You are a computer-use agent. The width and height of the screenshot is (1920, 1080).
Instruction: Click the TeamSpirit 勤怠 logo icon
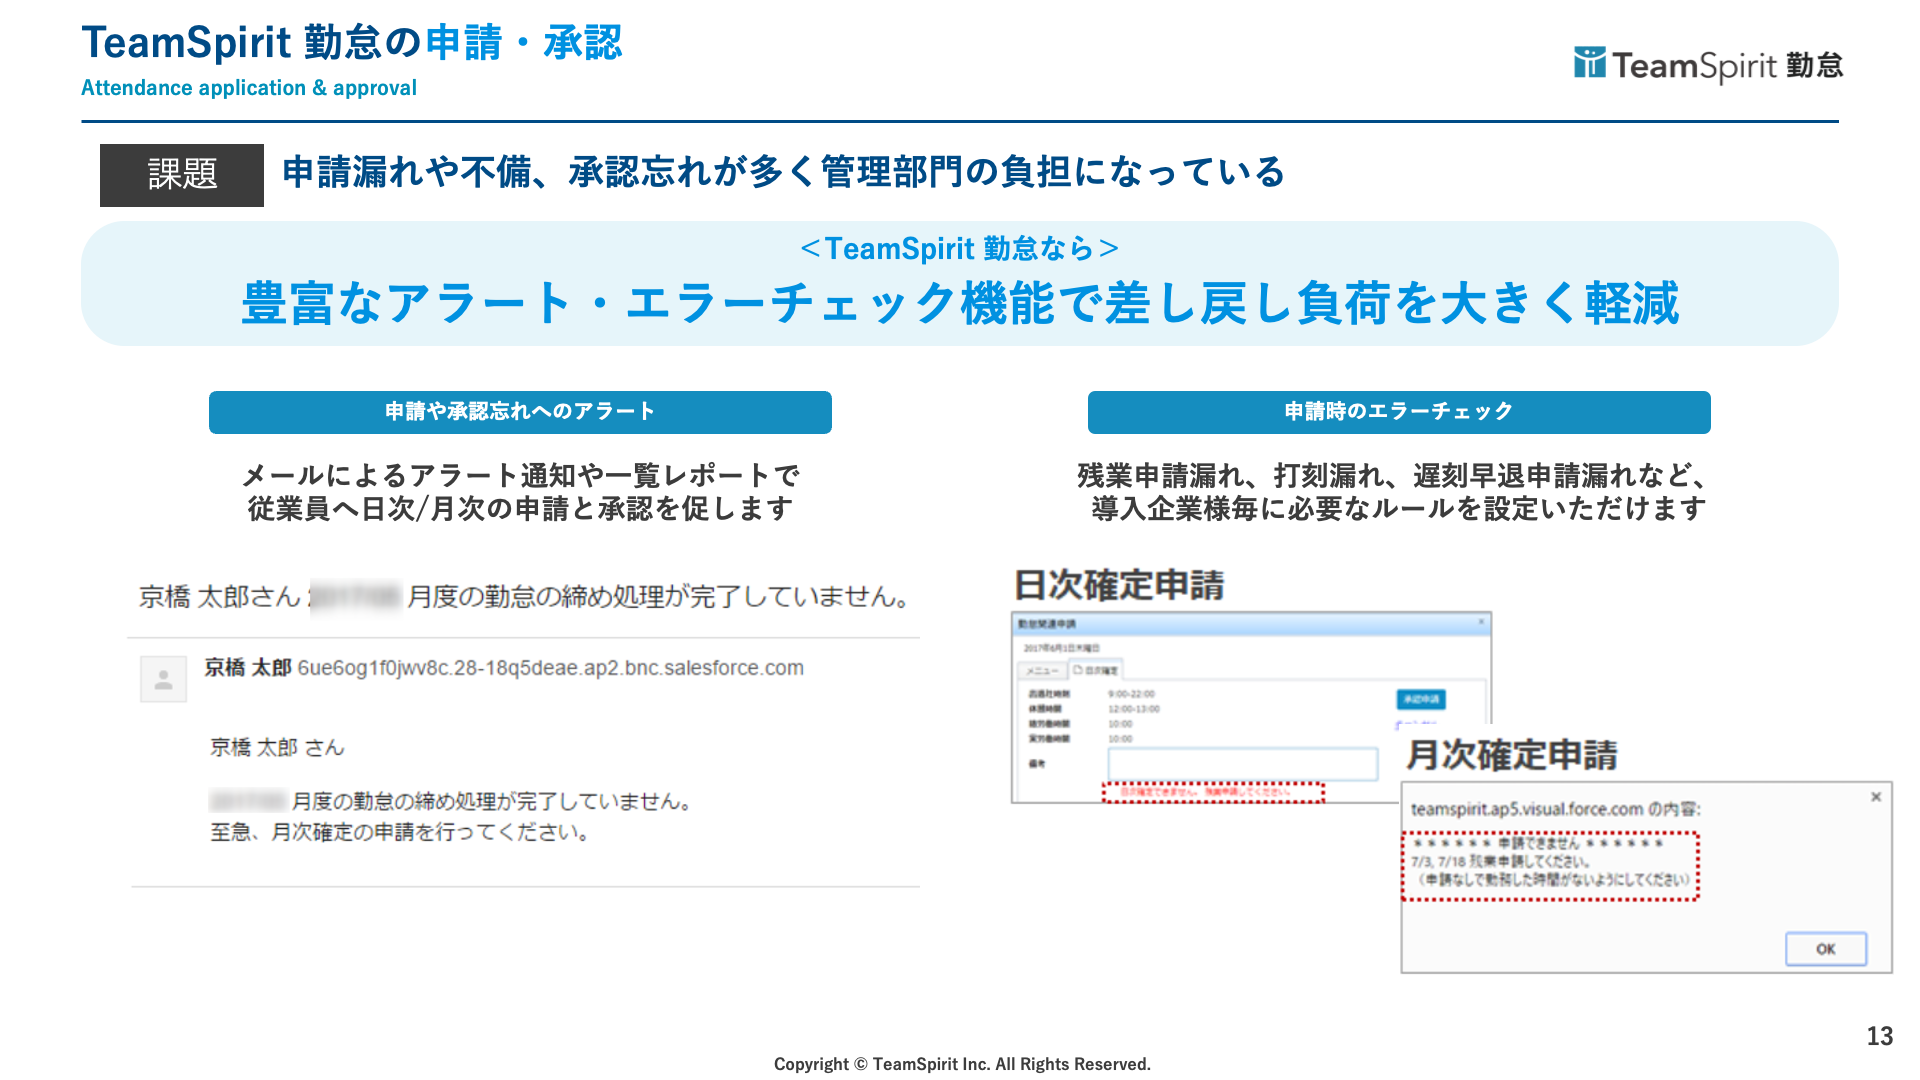tap(1589, 63)
